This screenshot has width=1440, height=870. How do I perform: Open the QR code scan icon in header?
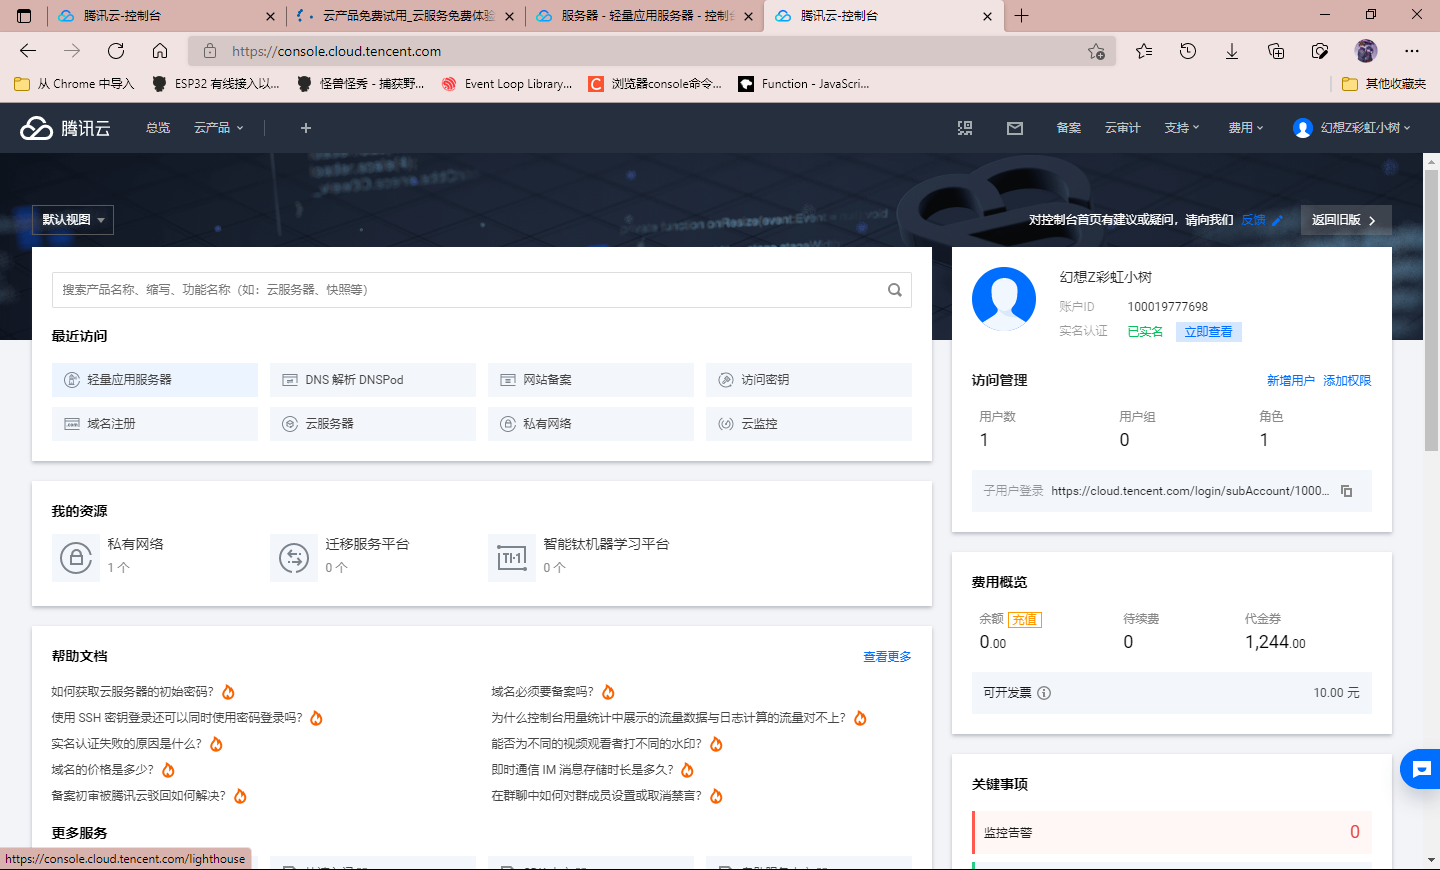pyautogui.click(x=965, y=128)
